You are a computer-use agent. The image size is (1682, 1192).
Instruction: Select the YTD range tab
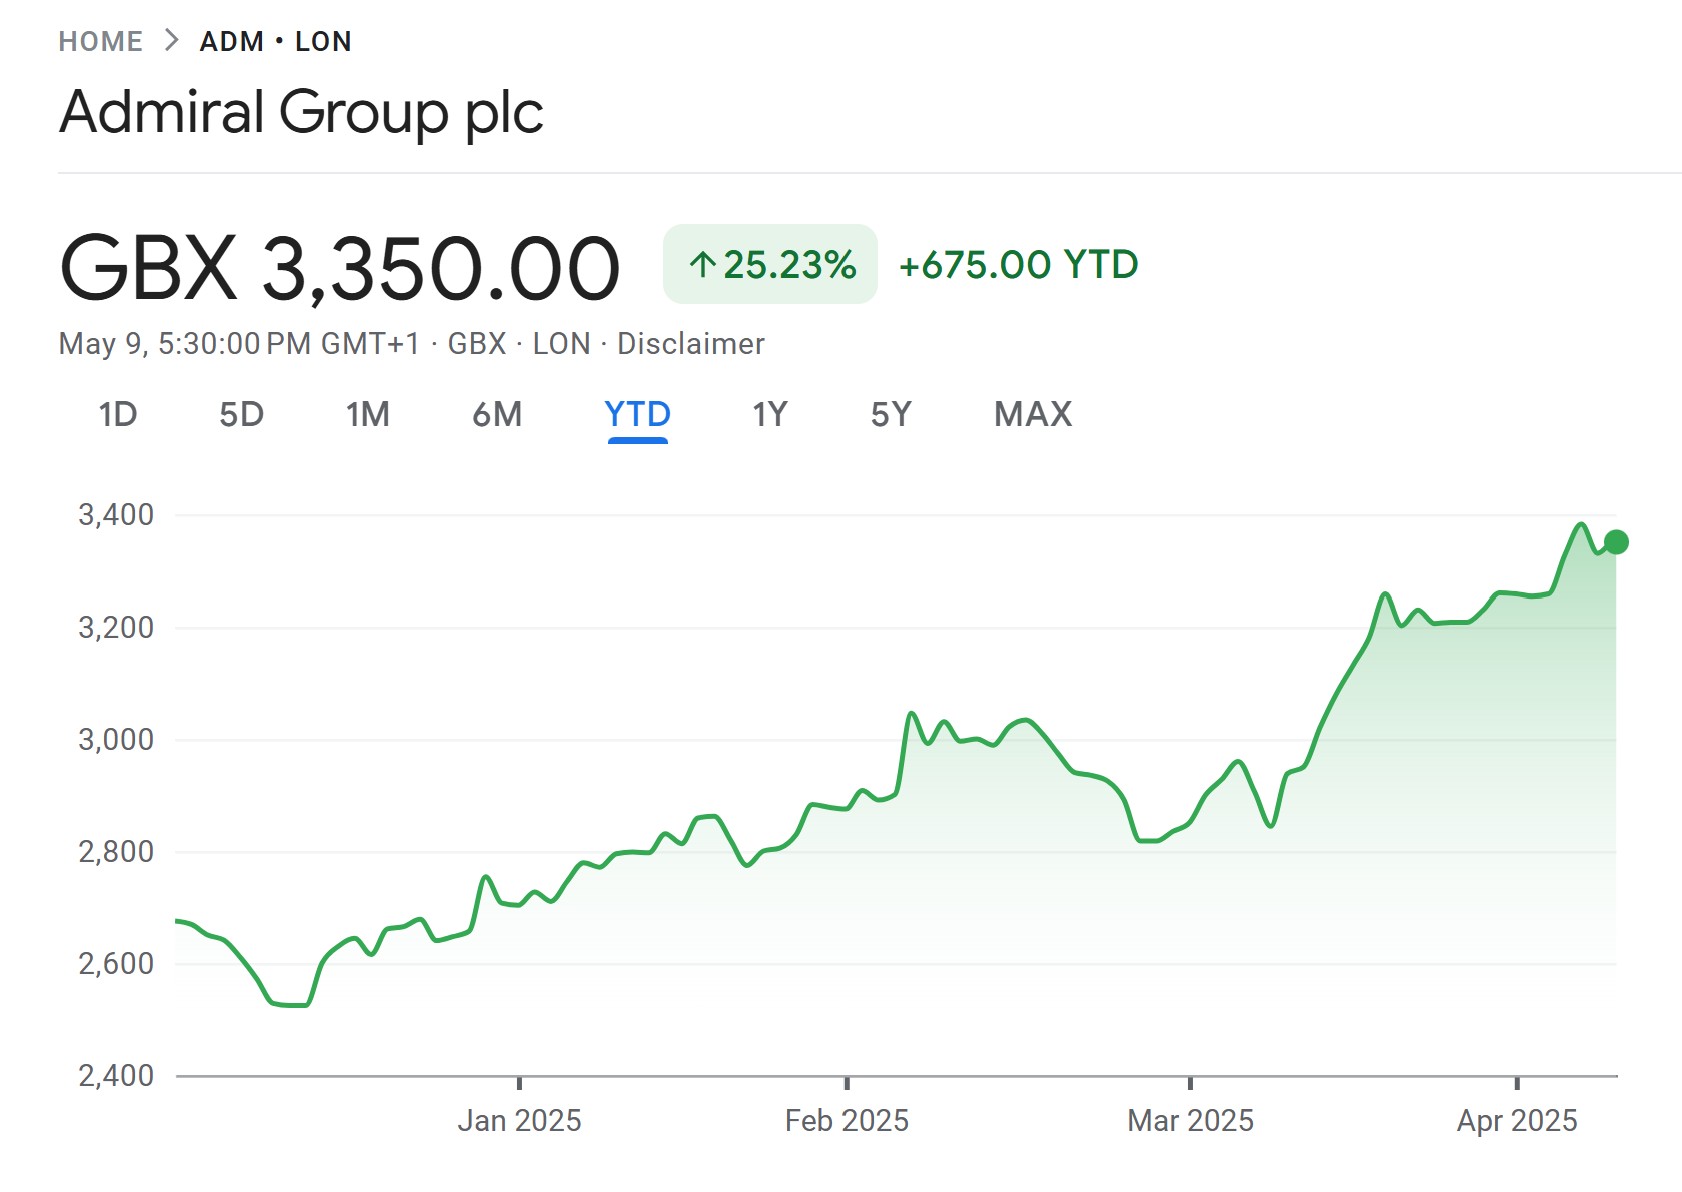(x=637, y=414)
